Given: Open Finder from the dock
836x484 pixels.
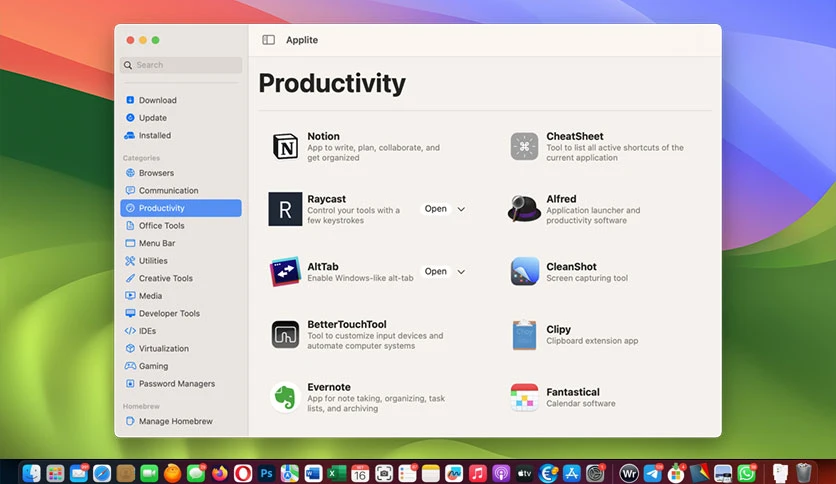Looking at the screenshot, I should coord(31,473).
